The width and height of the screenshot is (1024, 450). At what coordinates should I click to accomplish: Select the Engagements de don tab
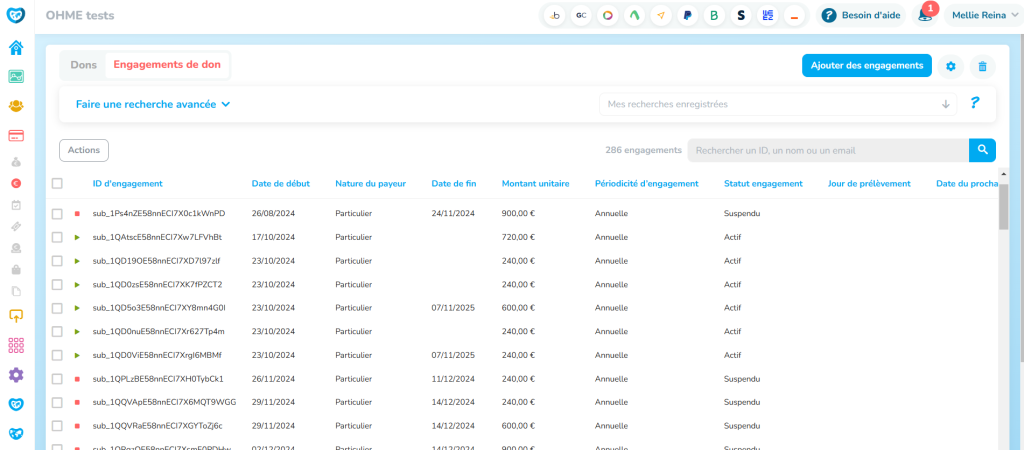coord(167,65)
